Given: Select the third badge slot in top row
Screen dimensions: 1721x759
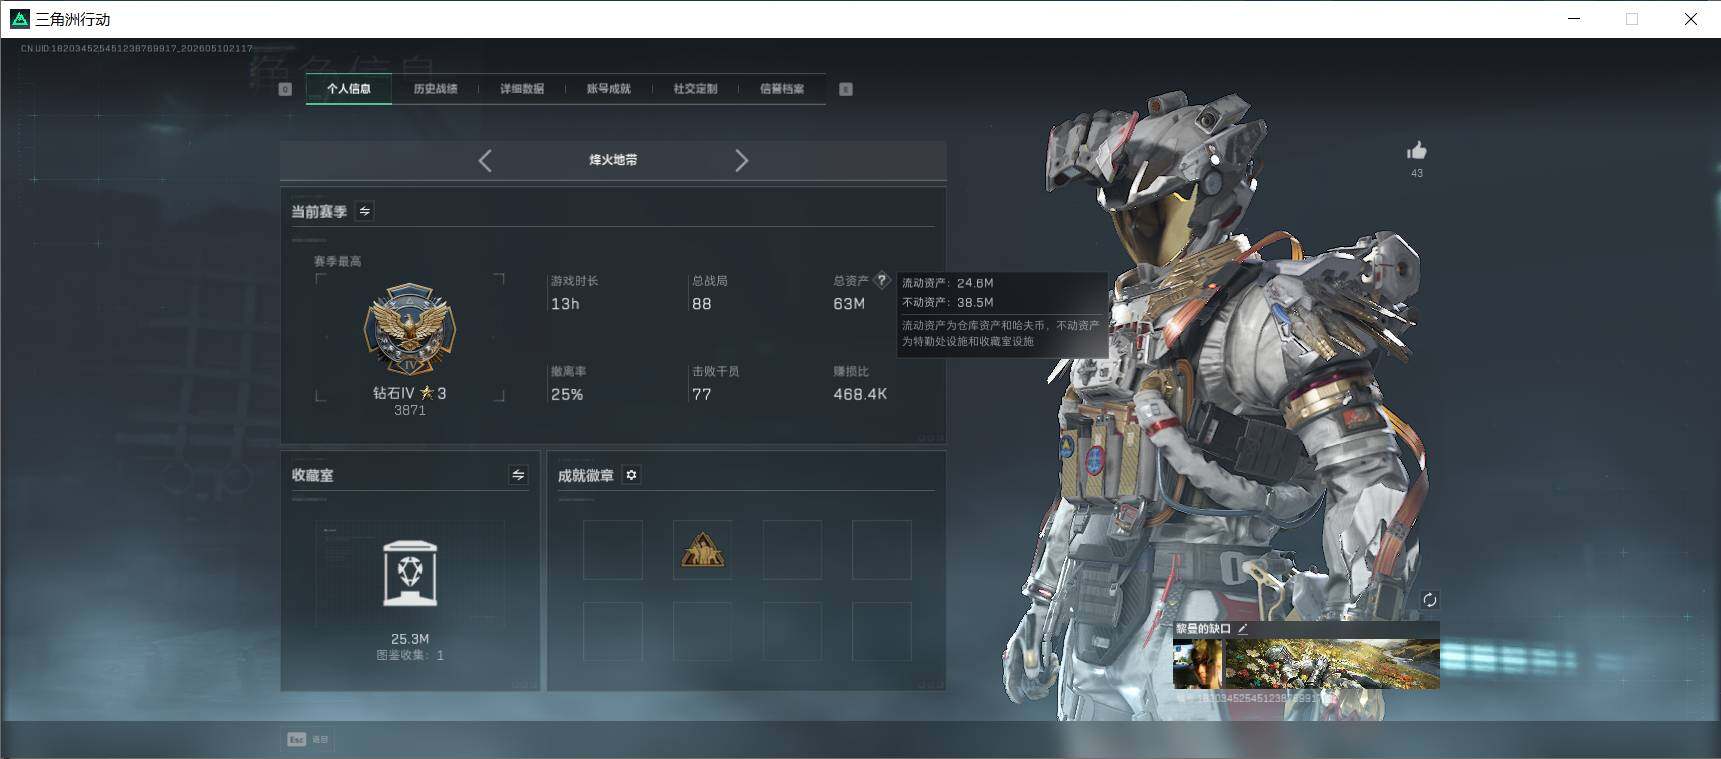Looking at the screenshot, I should [792, 550].
